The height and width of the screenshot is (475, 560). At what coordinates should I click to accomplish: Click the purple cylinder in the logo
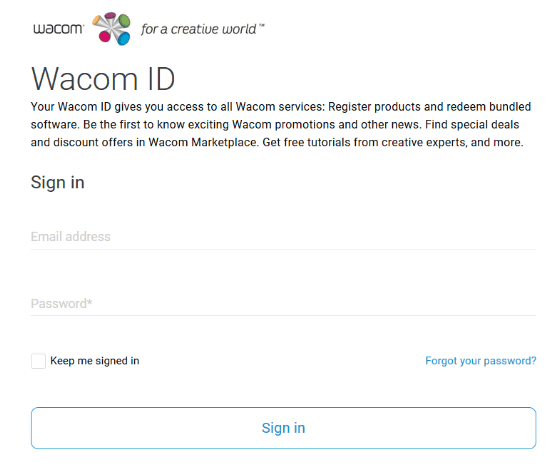110,15
